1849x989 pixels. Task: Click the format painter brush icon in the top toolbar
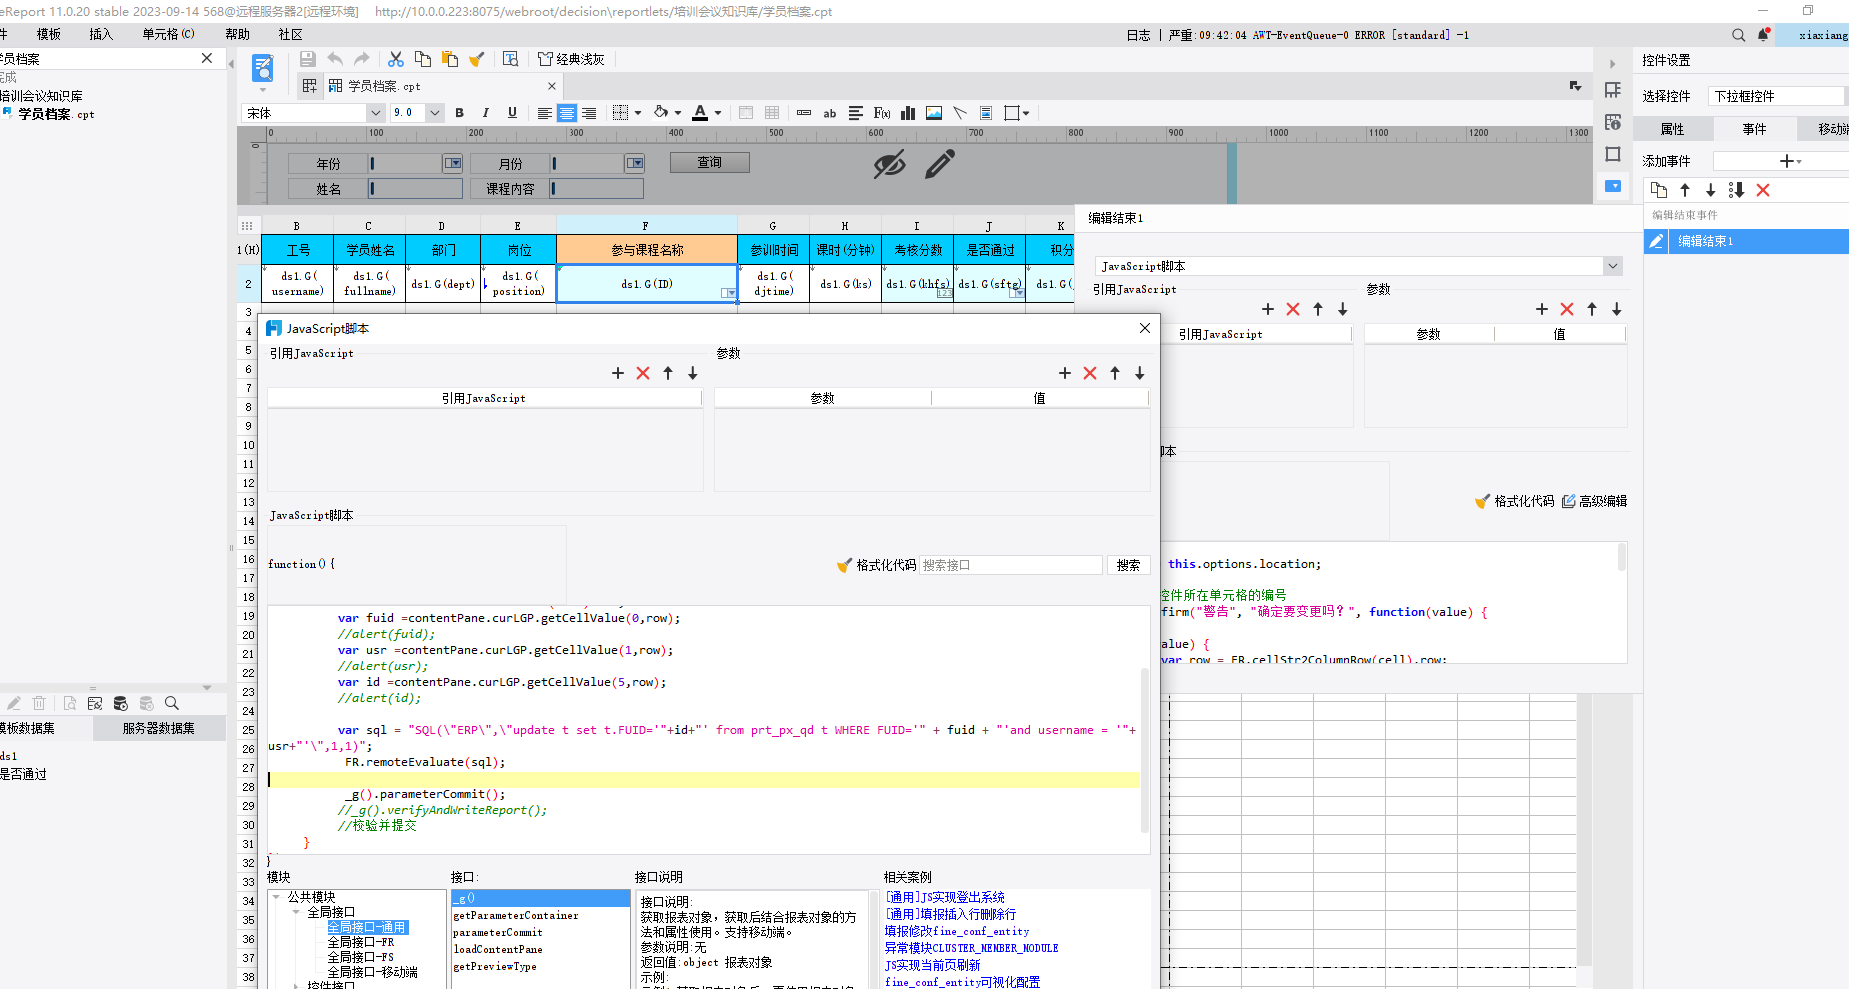(477, 59)
